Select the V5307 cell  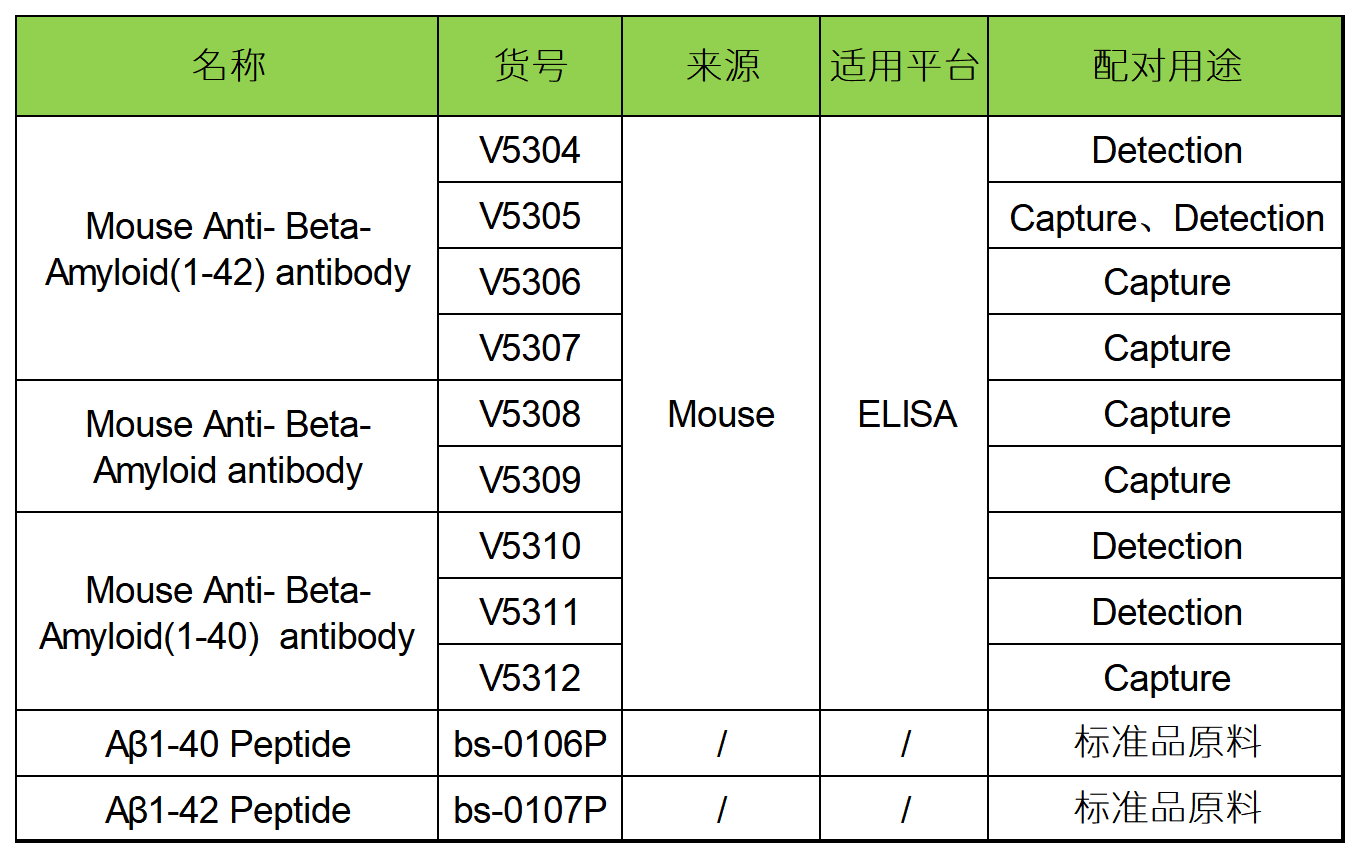(530, 348)
